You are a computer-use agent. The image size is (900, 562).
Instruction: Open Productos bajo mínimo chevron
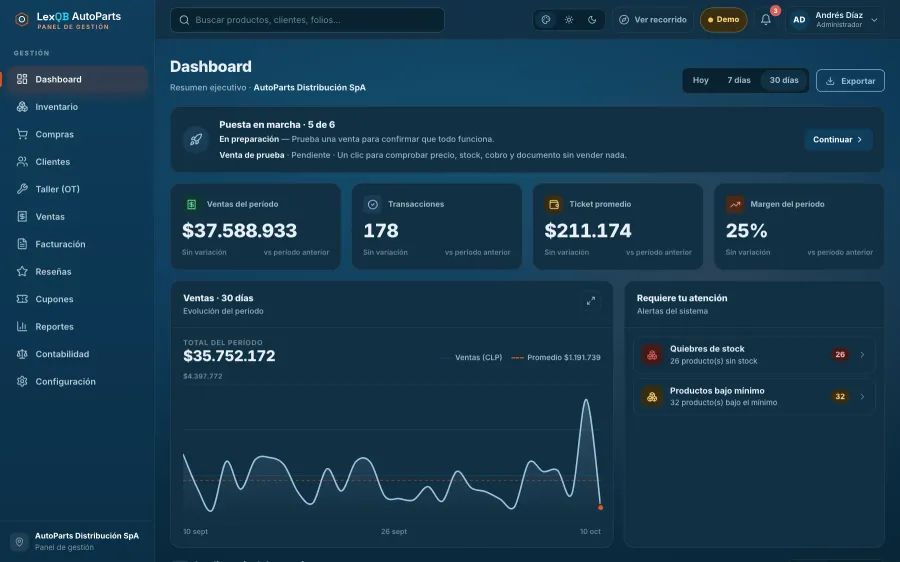tap(862, 397)
